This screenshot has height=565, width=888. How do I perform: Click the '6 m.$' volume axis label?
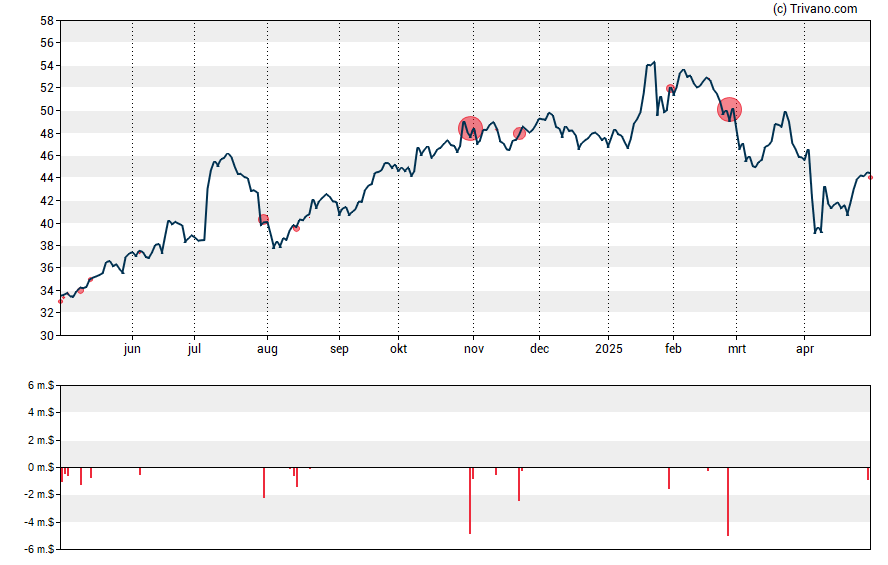[x=41, y=386]
